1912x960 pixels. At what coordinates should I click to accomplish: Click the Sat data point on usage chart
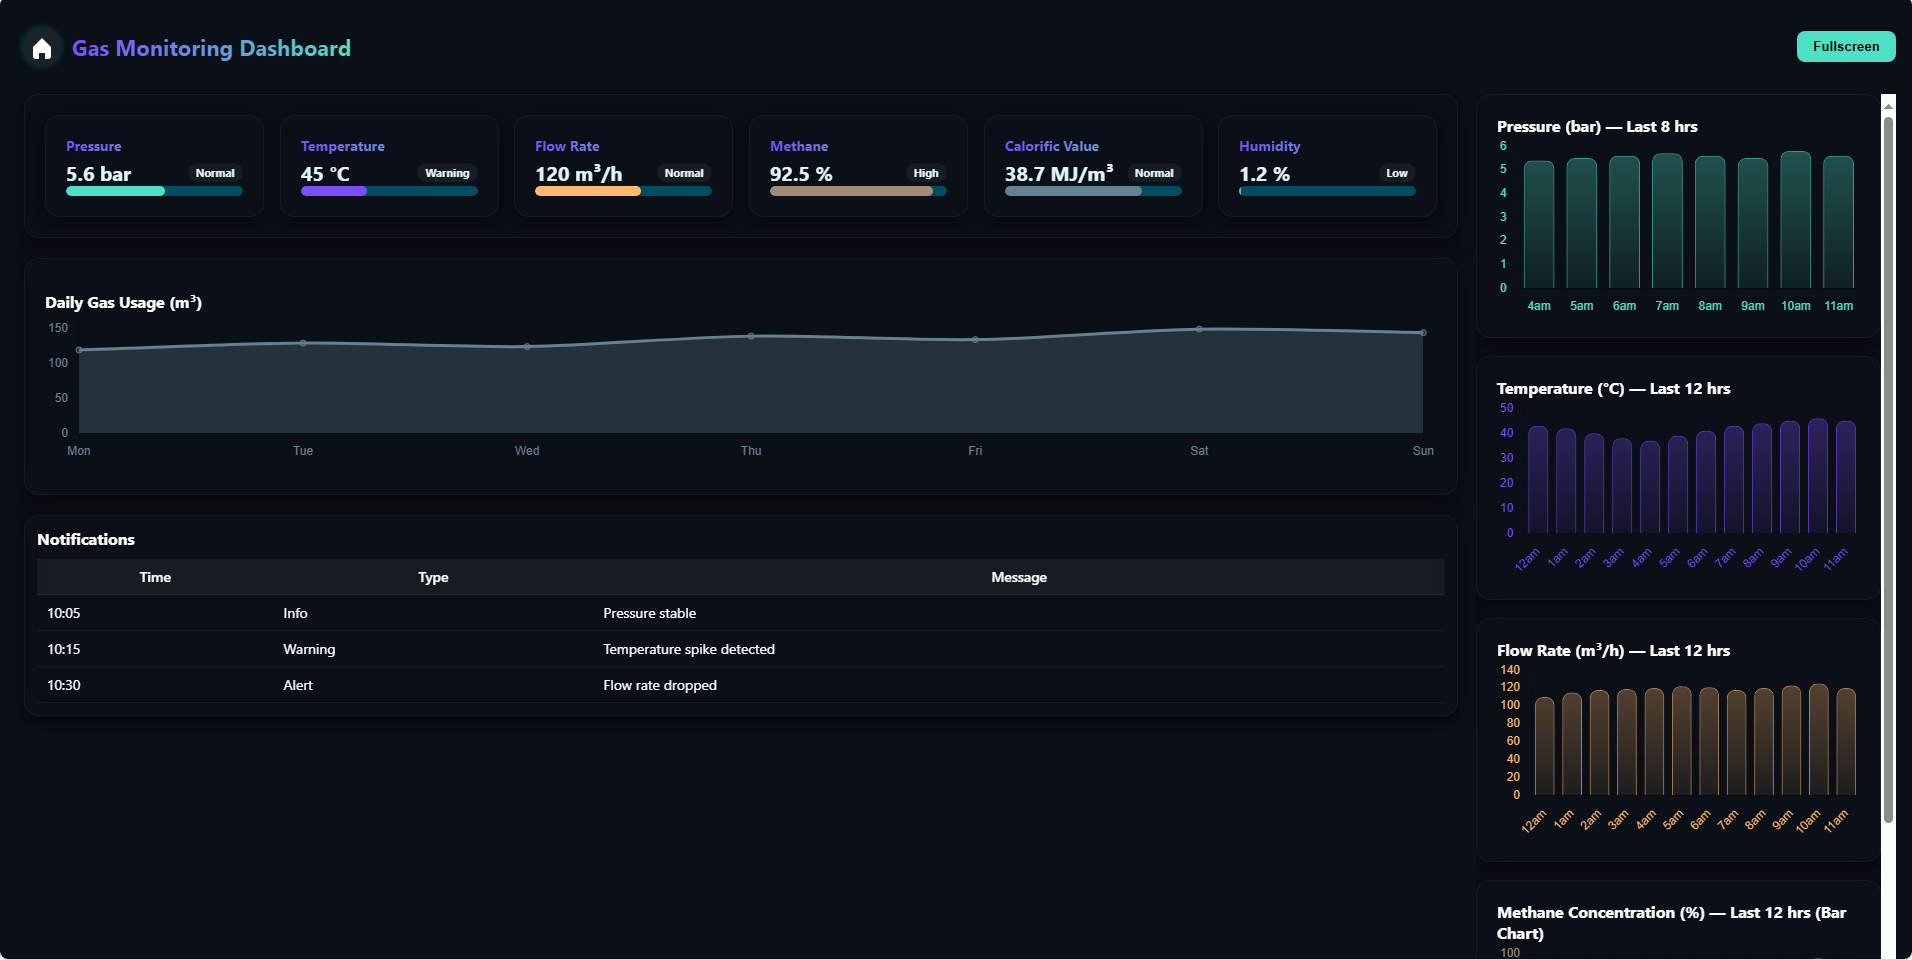coord(1199,329)
